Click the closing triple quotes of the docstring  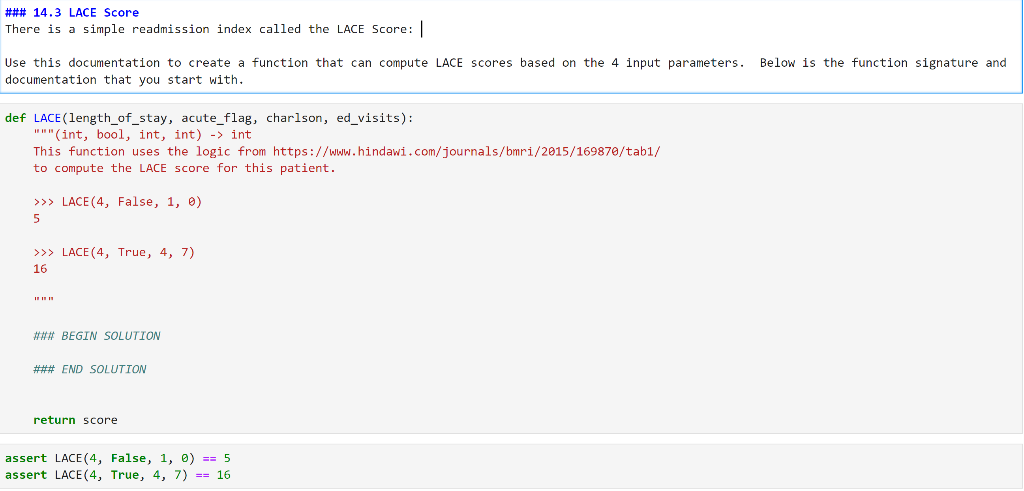click(x=44, y=299)
